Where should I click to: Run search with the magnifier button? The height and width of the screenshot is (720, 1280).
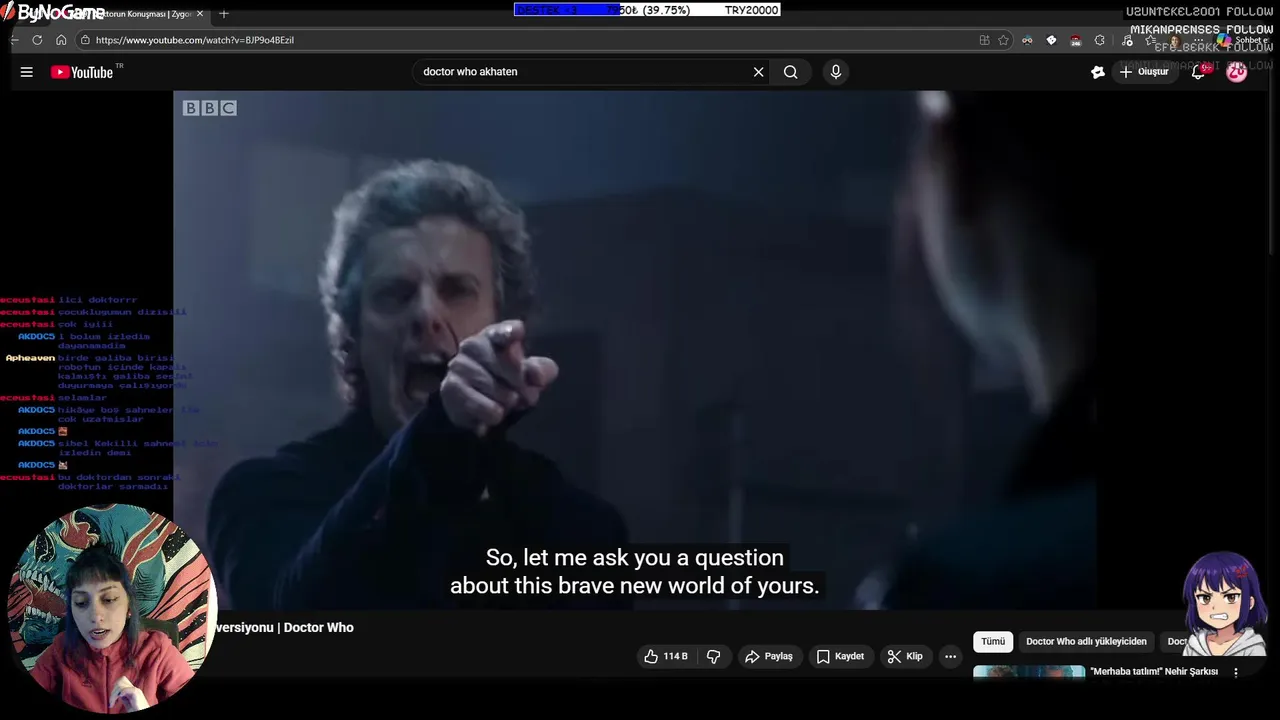coord(791,72)
